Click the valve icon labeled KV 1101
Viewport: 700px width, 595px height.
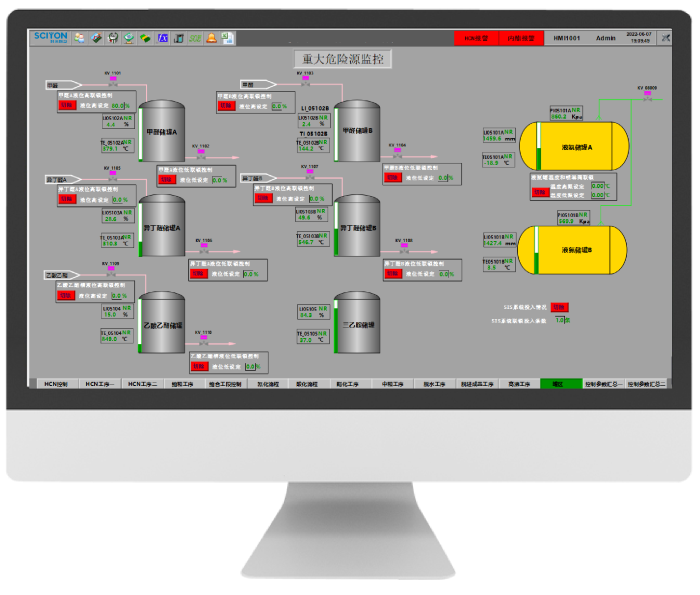coord(112,80)
